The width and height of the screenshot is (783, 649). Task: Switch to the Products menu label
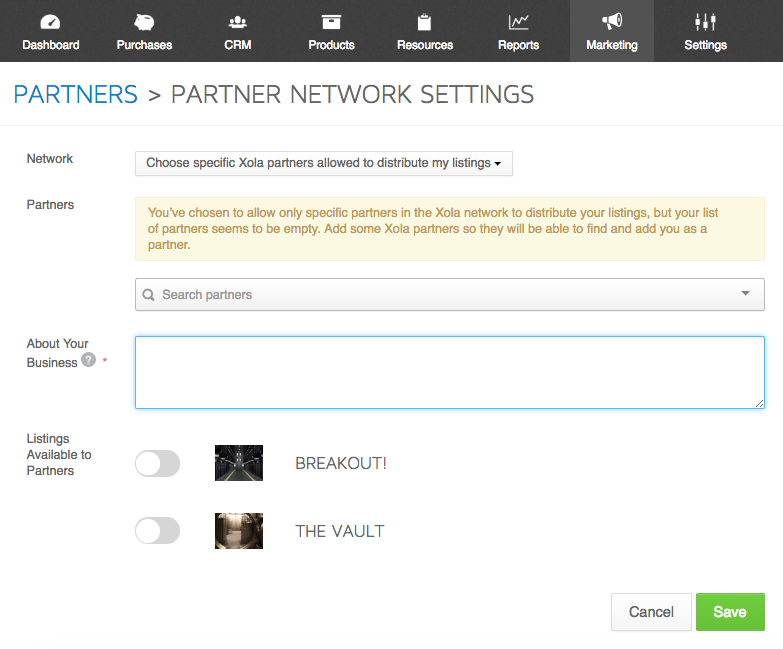332,45
